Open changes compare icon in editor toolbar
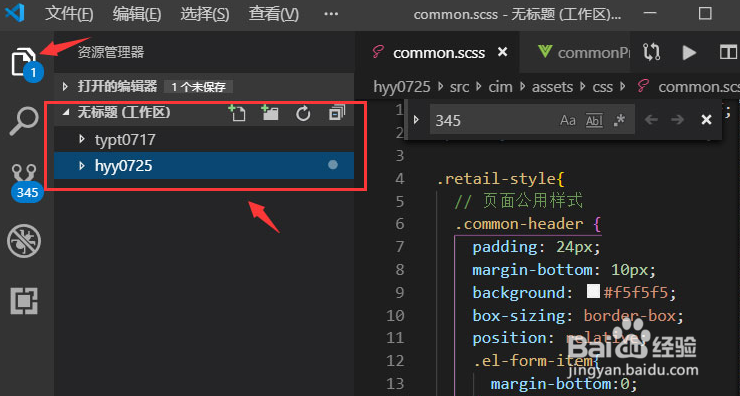Viewport: 740px width, 396px height. coord(651,52)
